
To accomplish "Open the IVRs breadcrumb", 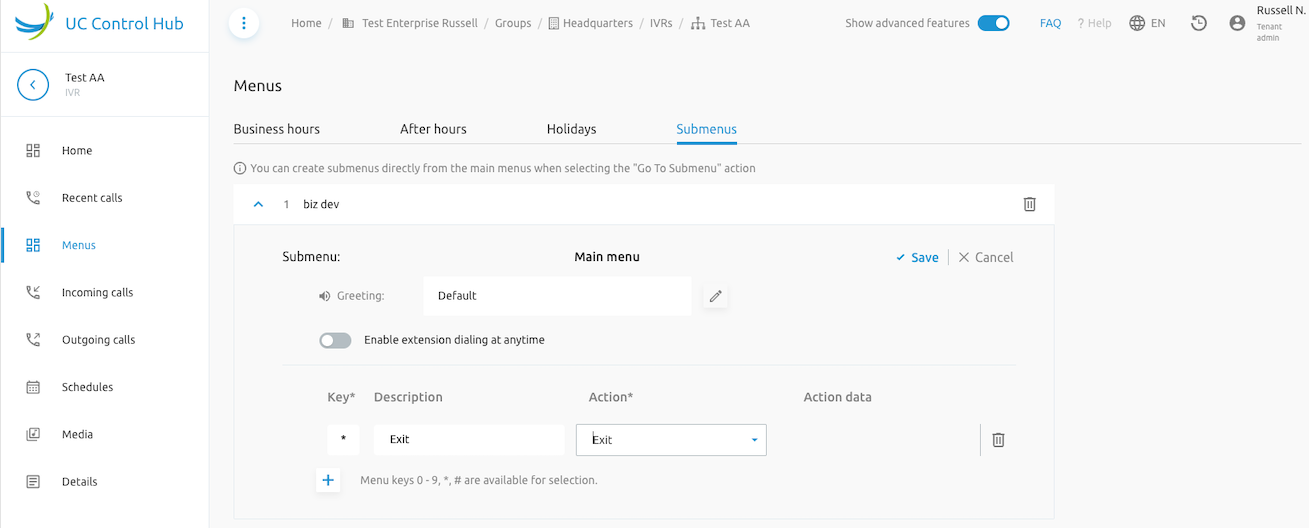I will pos(662,23).
